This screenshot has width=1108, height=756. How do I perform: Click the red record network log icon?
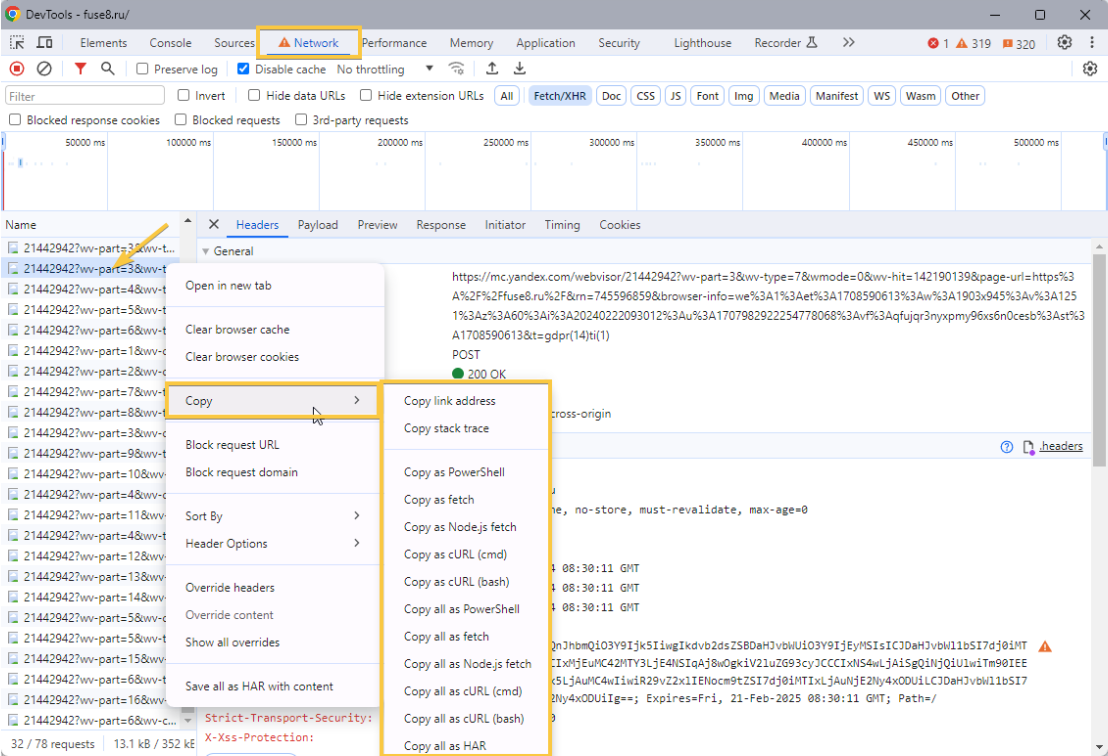point(17,69)
